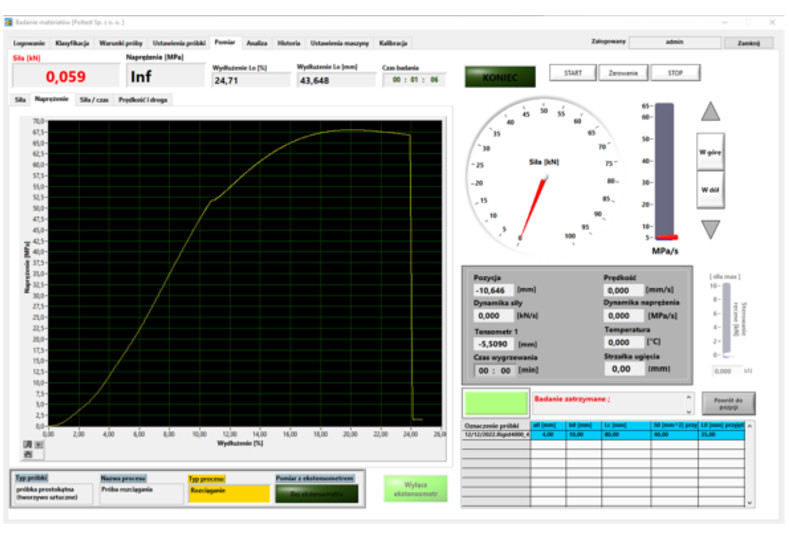Select the sample row 12/12/2022 in table
The height and width of the screenshot is (543, 789).
click(603, 434)
